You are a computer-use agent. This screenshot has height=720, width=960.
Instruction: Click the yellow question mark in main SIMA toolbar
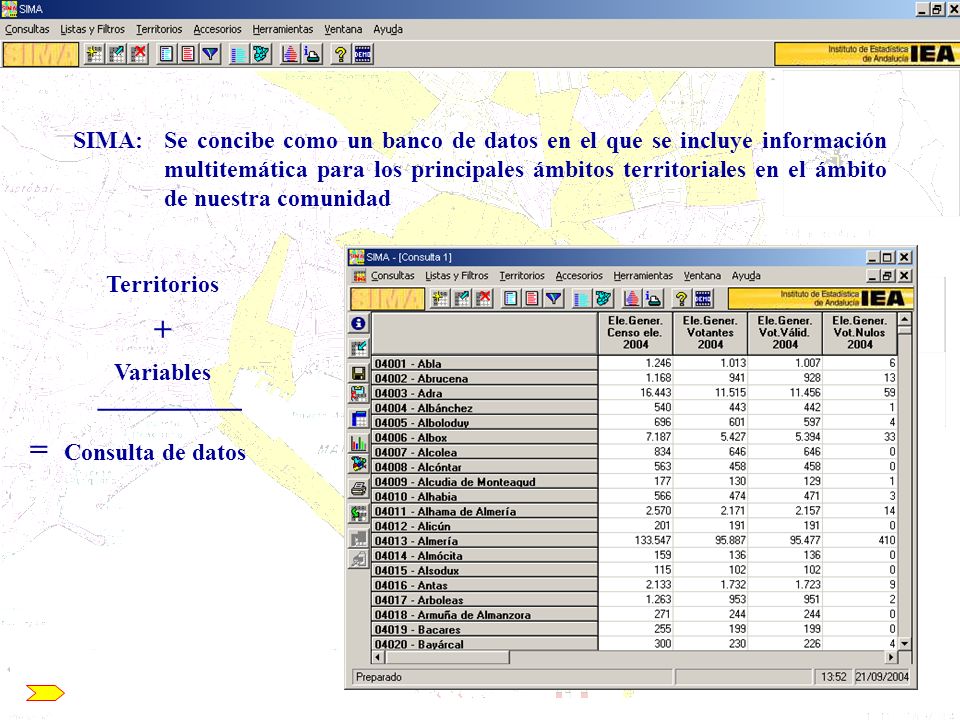pyautogui.click(x=340, y=54)
